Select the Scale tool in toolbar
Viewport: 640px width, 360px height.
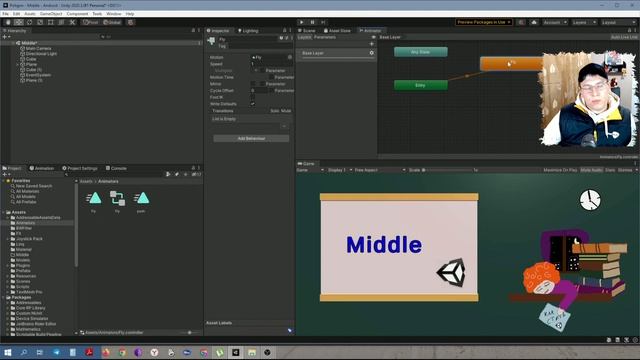40,22
